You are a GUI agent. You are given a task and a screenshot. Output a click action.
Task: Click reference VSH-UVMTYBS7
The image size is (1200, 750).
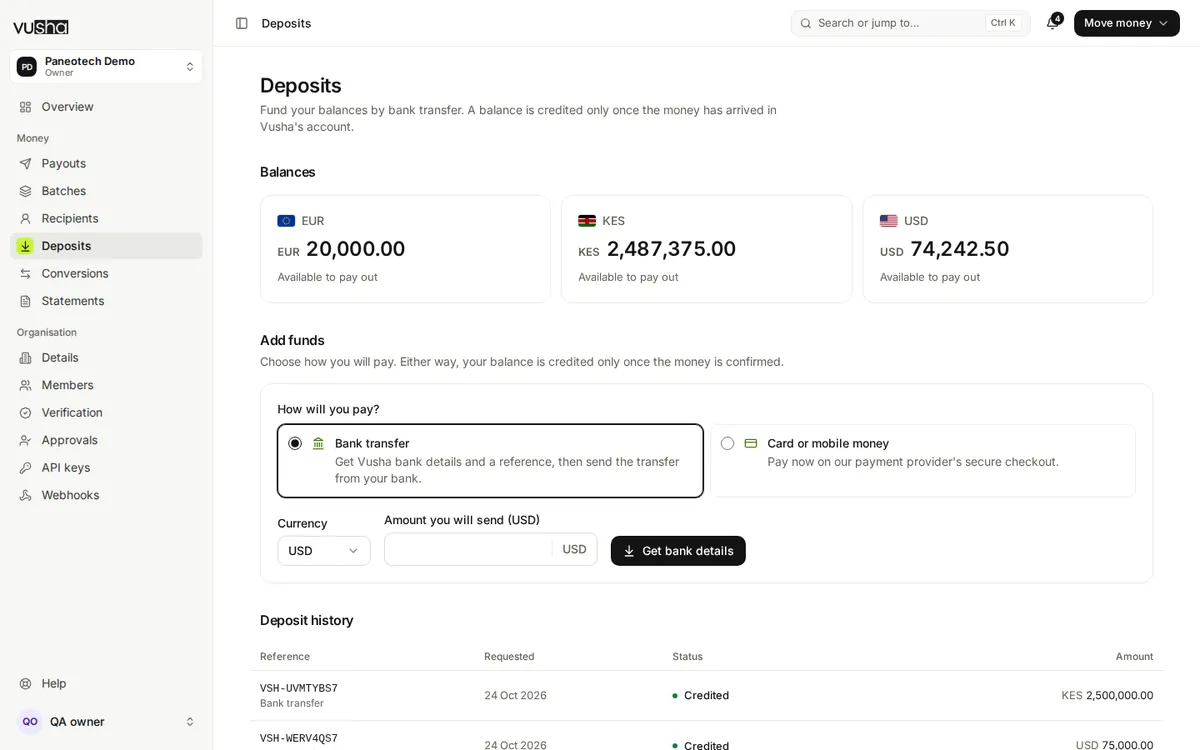point(299,688)
